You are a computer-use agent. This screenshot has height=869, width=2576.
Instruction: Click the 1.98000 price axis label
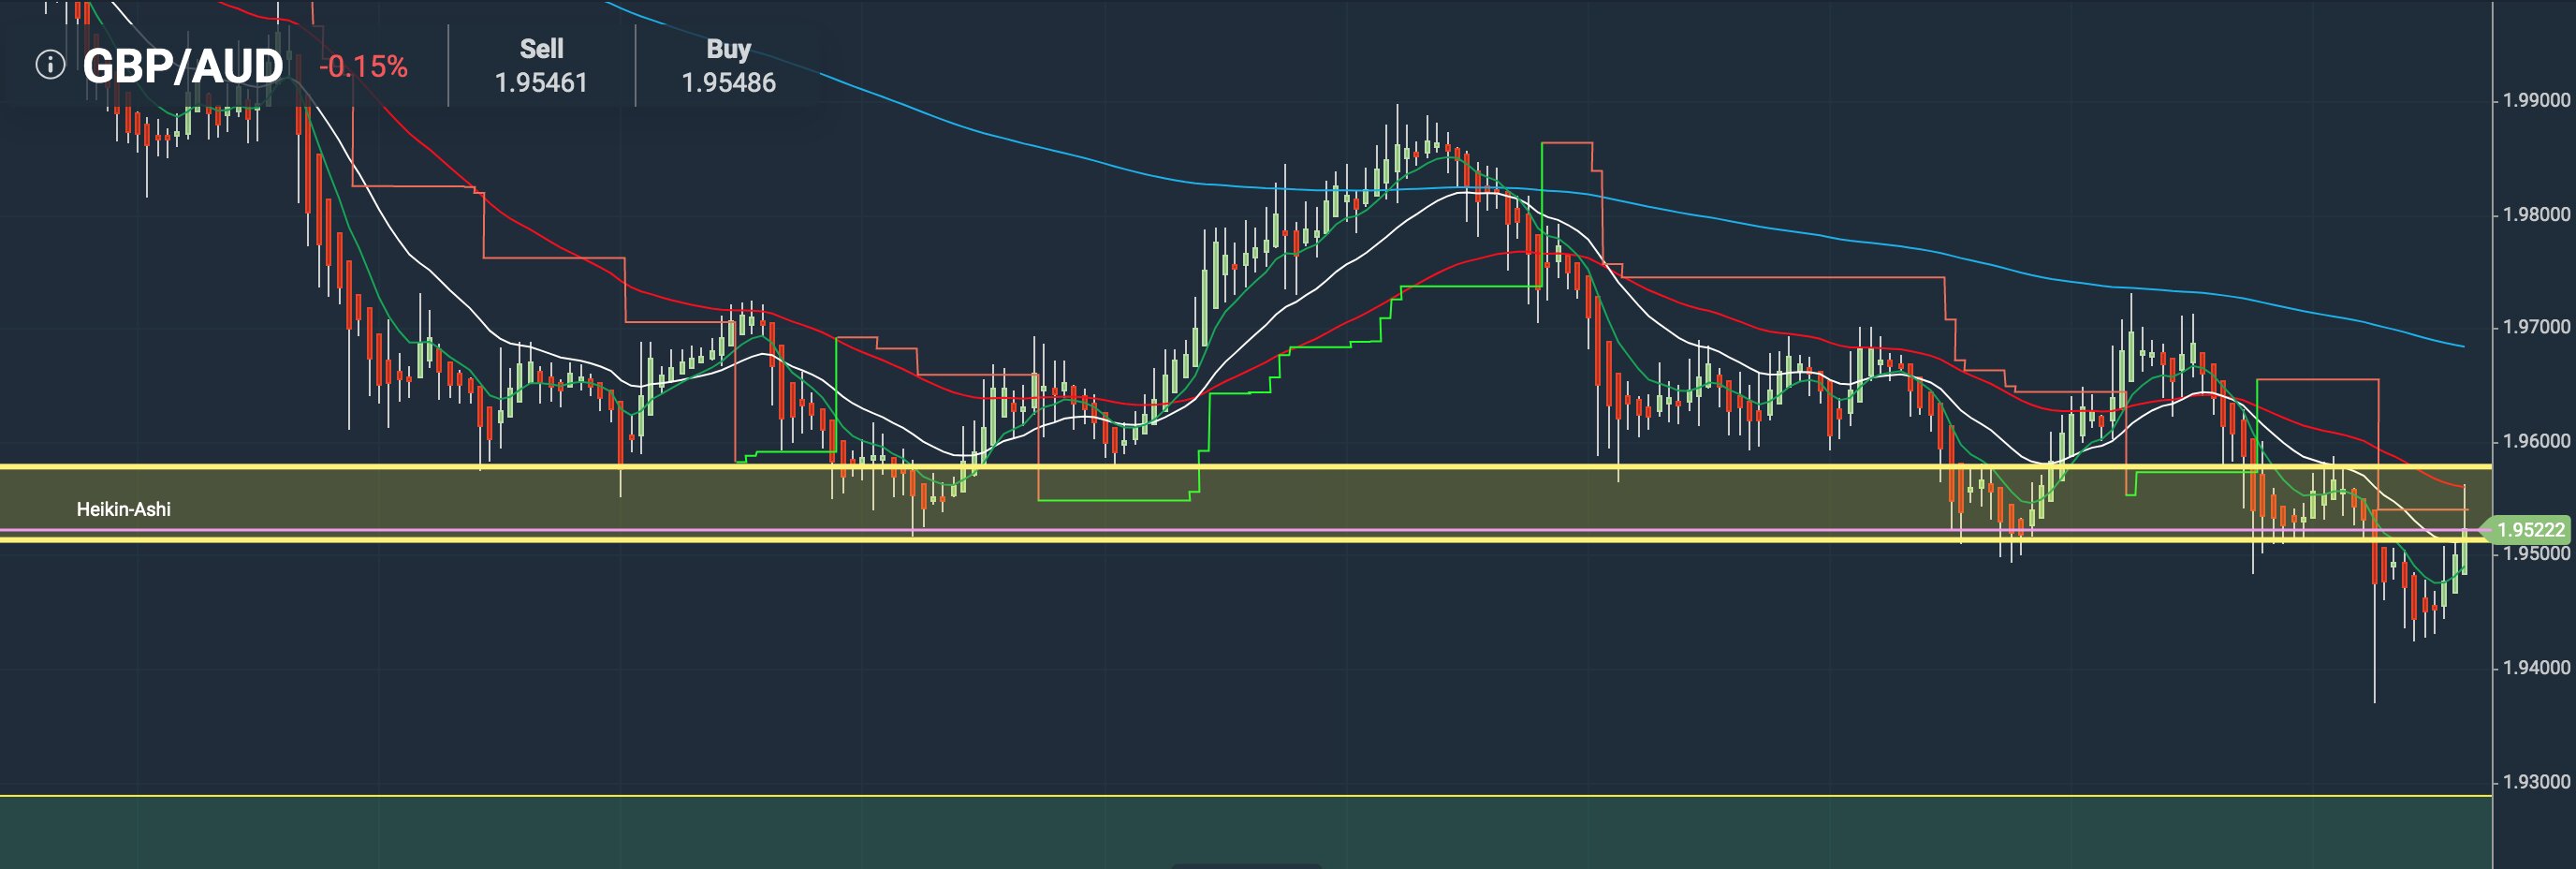pyautogui.click(x=2535, y=214)
